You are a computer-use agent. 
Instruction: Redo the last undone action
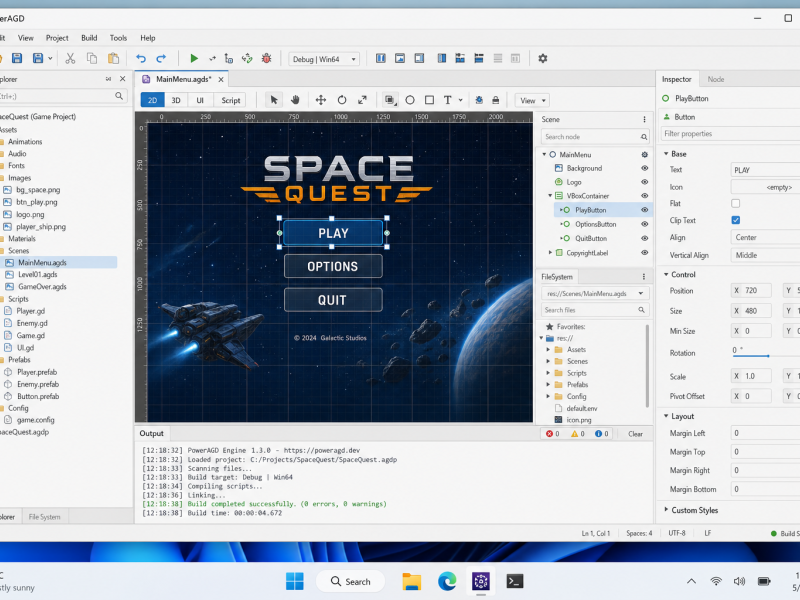[161, 59]
